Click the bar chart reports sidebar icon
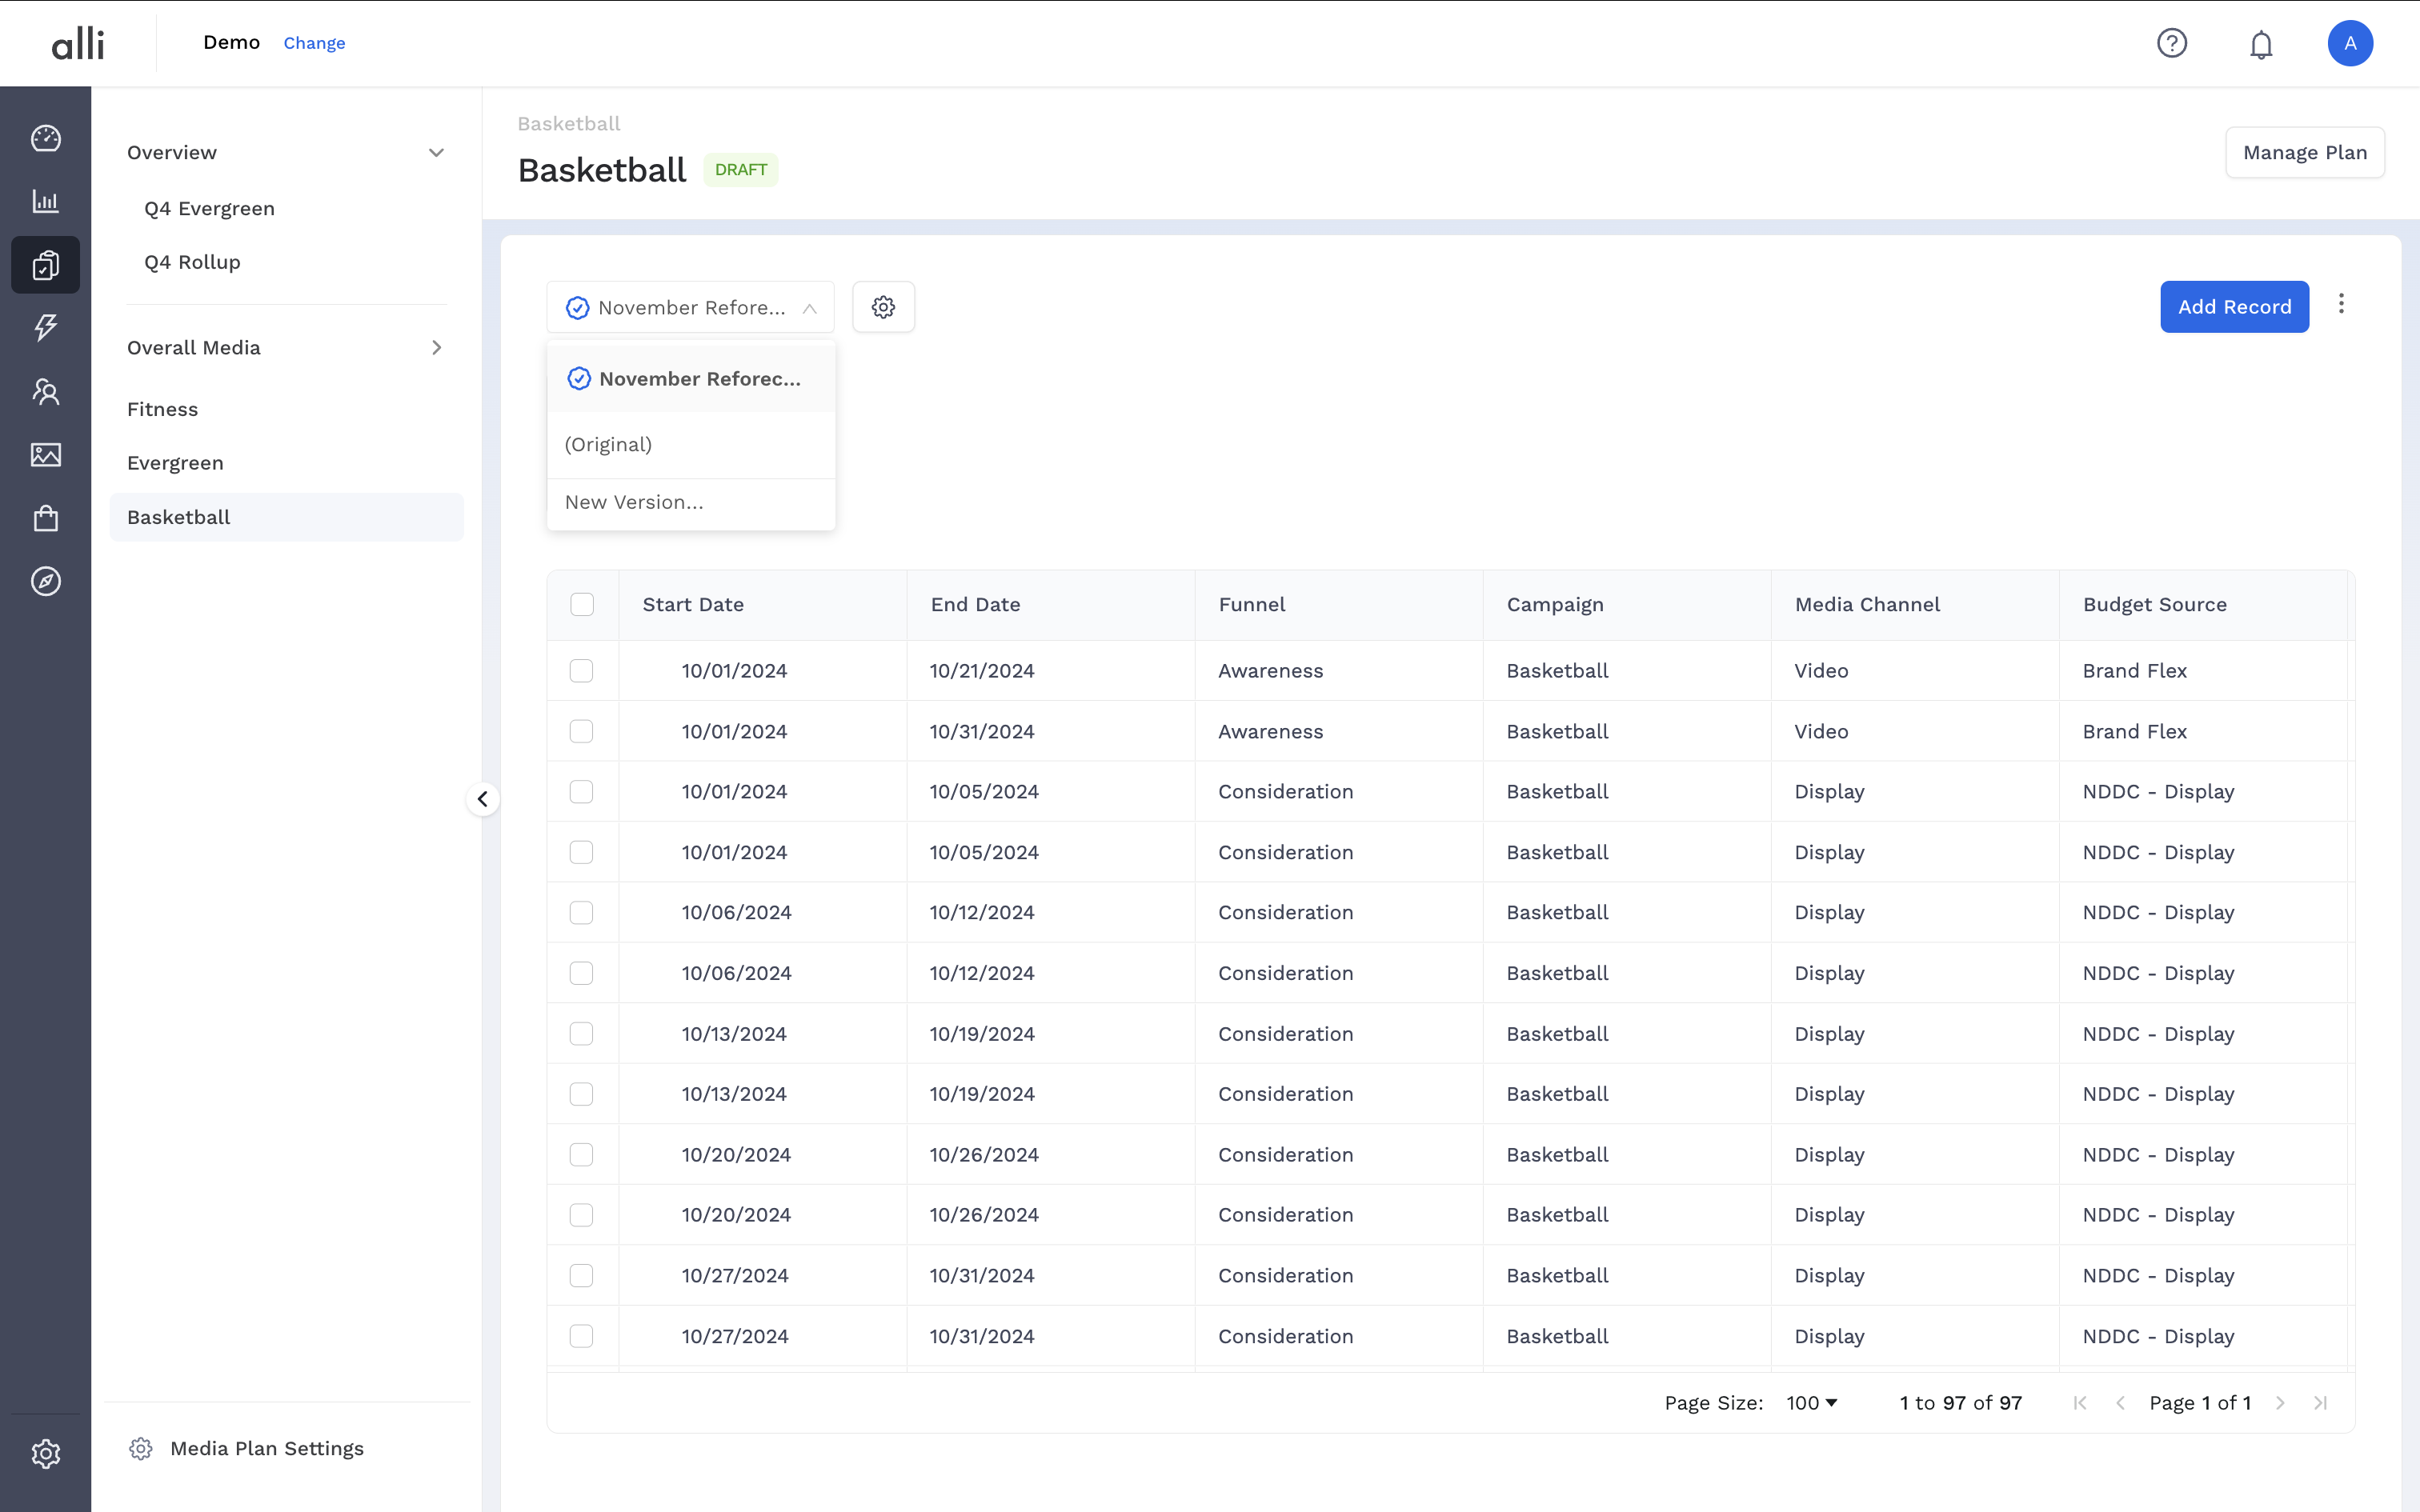The height and width of the screenshot is (1512, 2420). click(x=45, y=201)
